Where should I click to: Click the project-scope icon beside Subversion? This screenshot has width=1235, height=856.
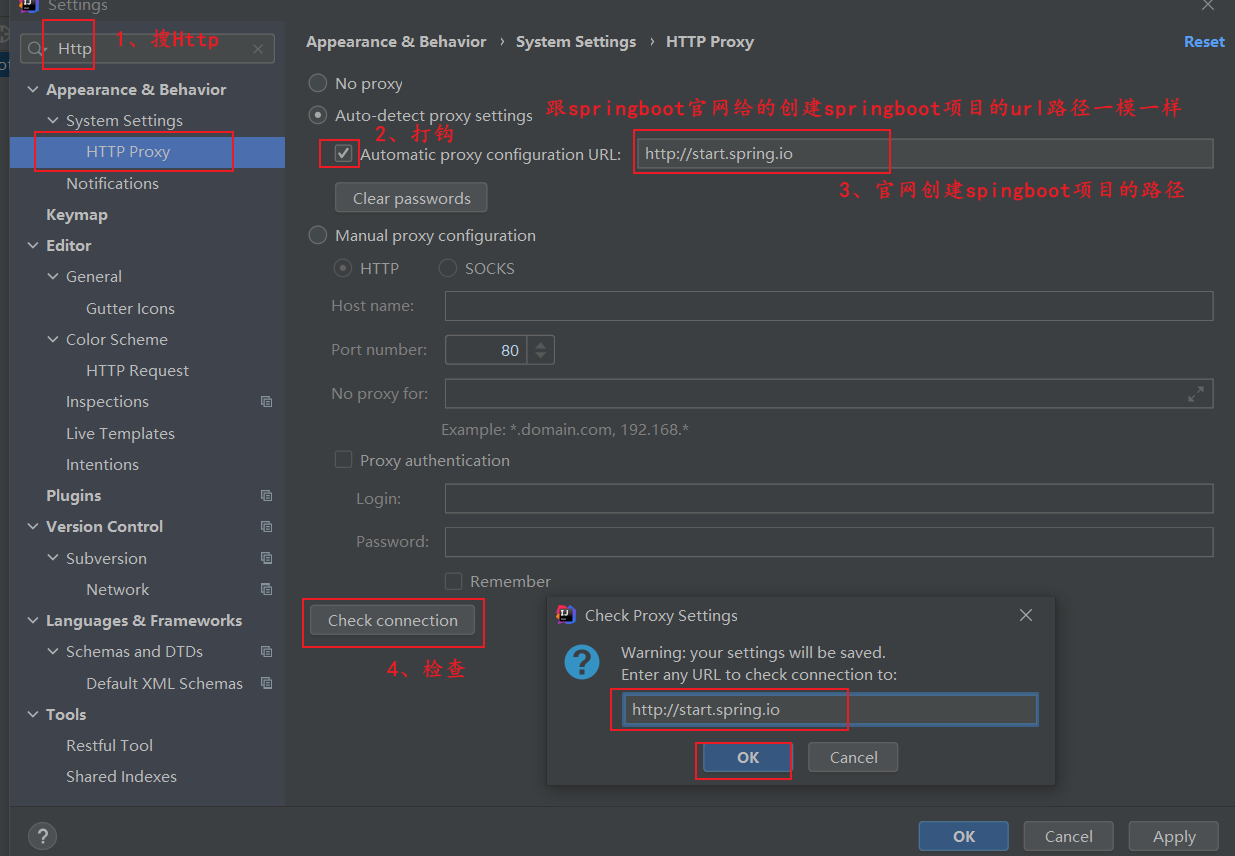[x=266, y=558]
